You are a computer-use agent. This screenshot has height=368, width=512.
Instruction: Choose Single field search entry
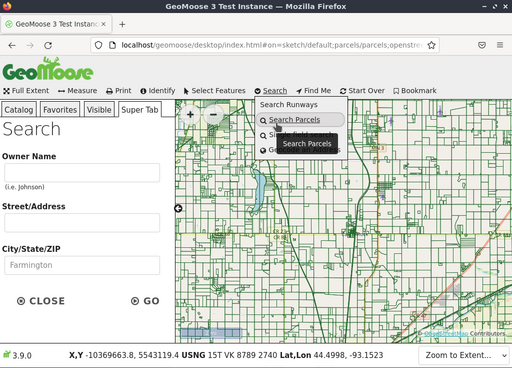tap(300, 135)
